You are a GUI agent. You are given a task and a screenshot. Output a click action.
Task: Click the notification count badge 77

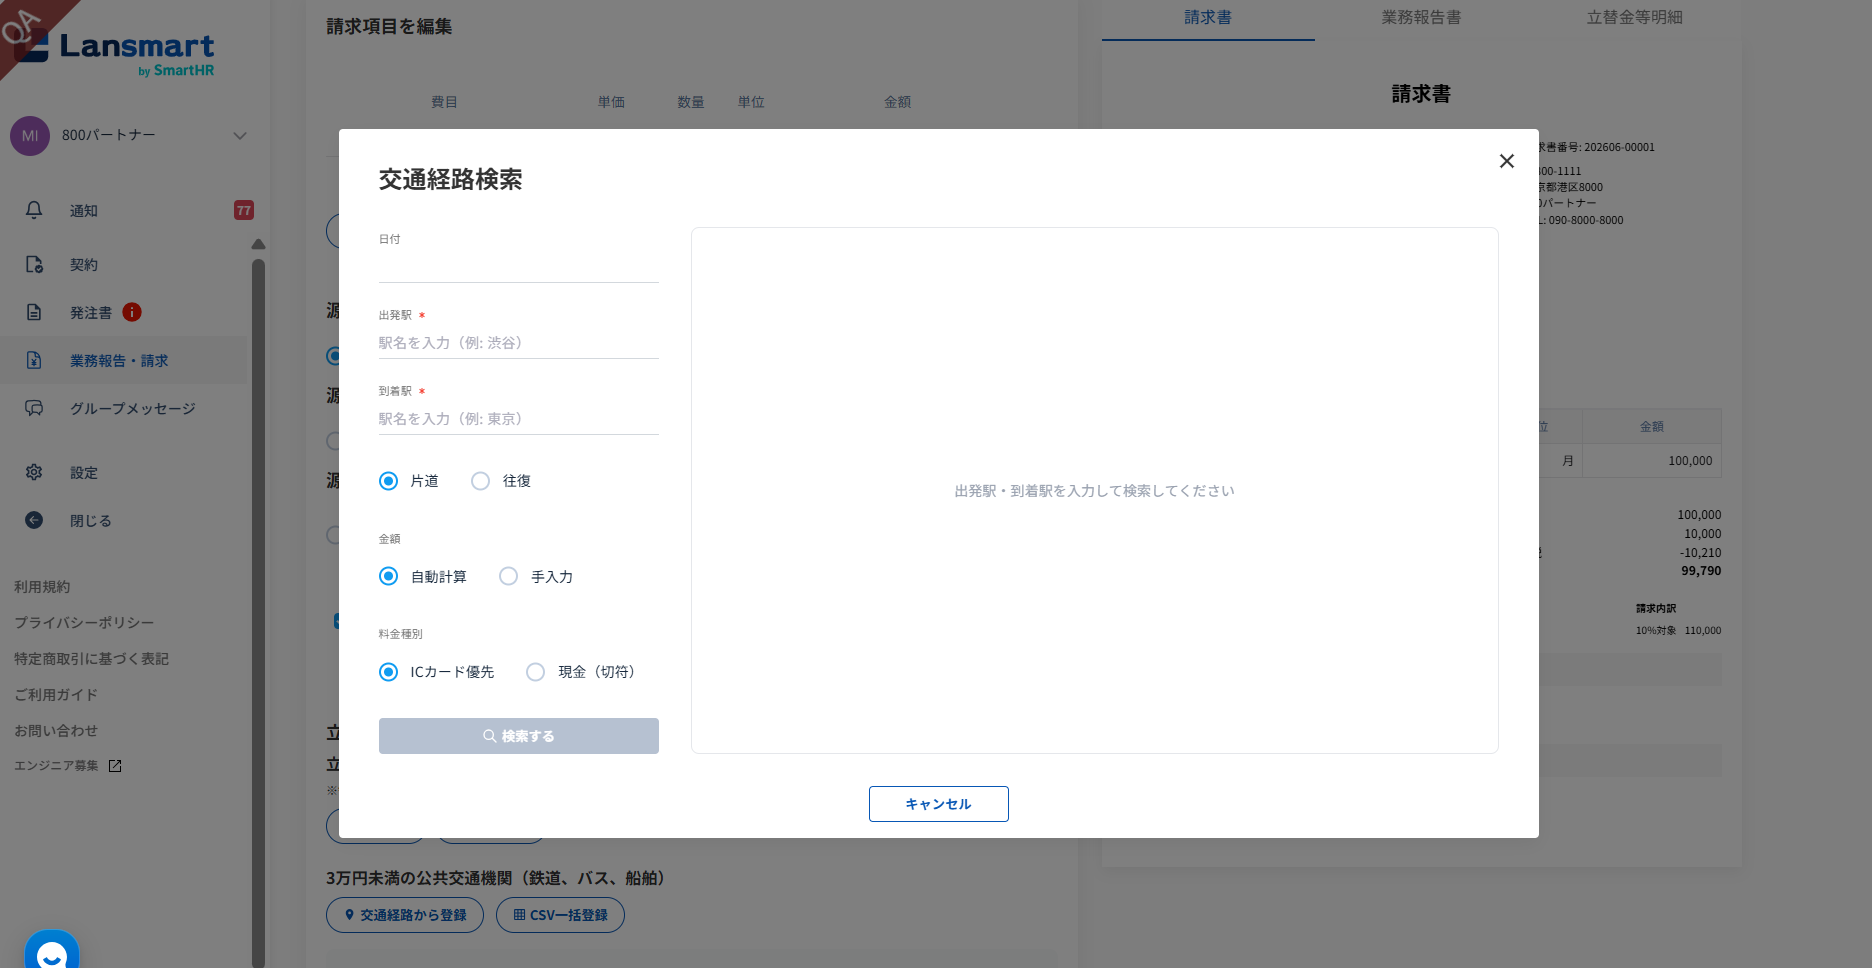tap(244, 210)
